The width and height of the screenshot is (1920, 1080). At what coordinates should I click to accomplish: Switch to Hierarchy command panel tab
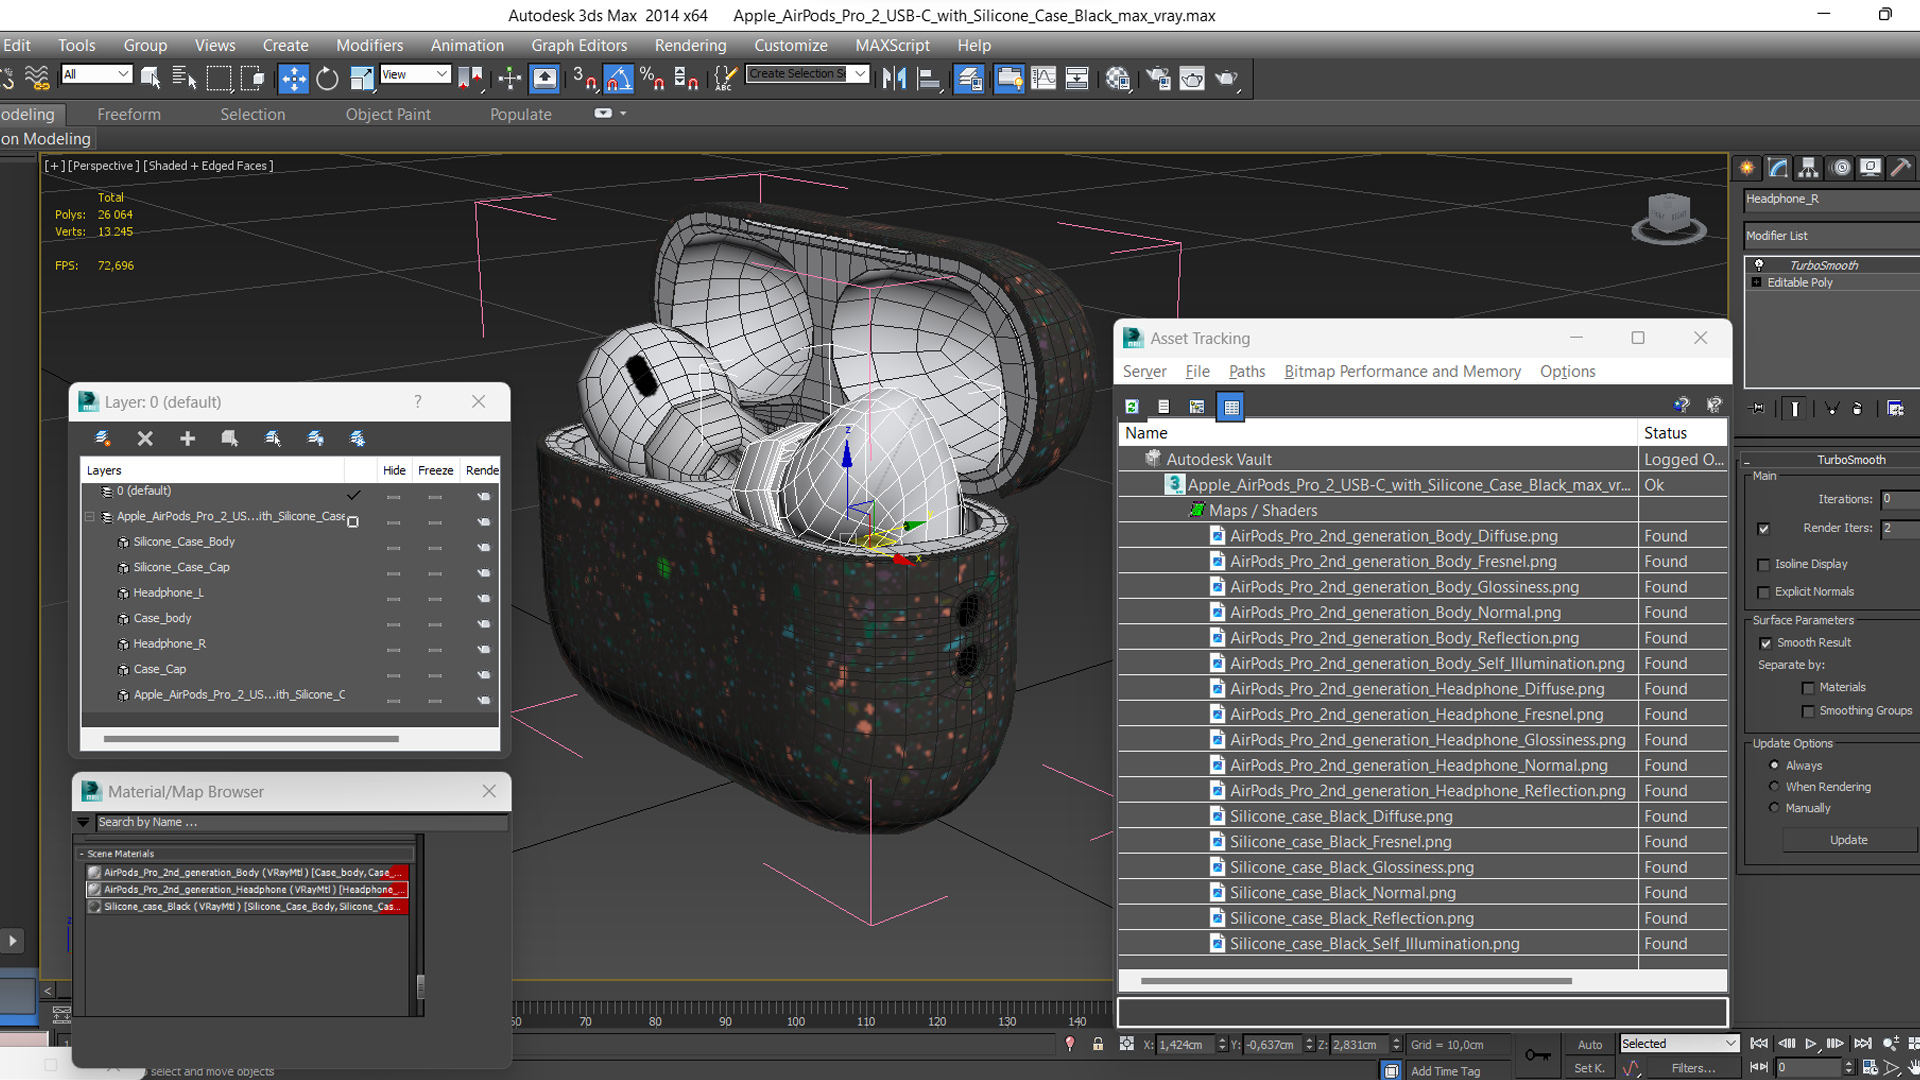[1808, 167]
